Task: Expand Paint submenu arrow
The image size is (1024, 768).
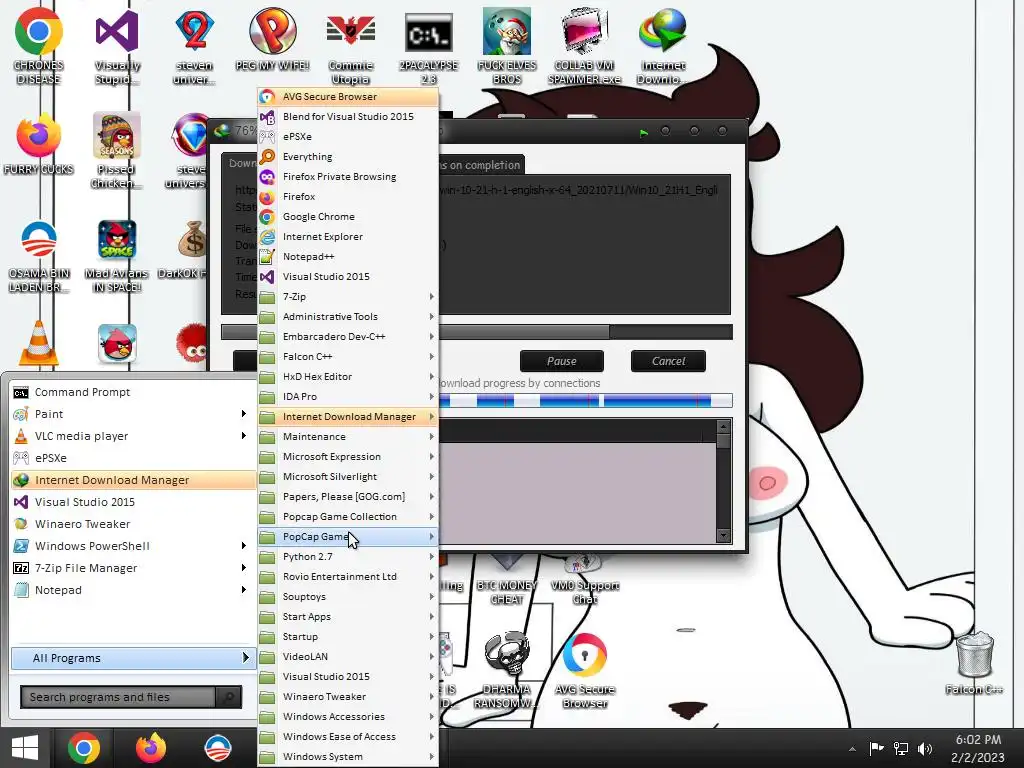Action: click(x=244, y=414)
